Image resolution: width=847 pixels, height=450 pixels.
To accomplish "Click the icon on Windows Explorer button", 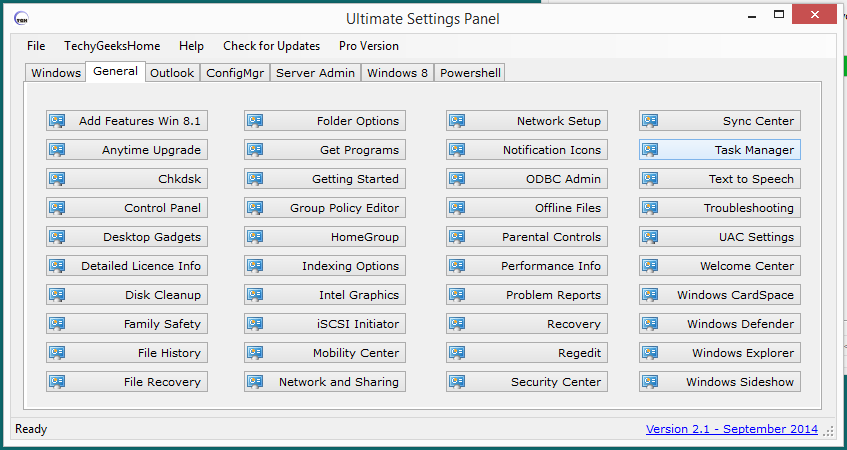I will point(650,353).
